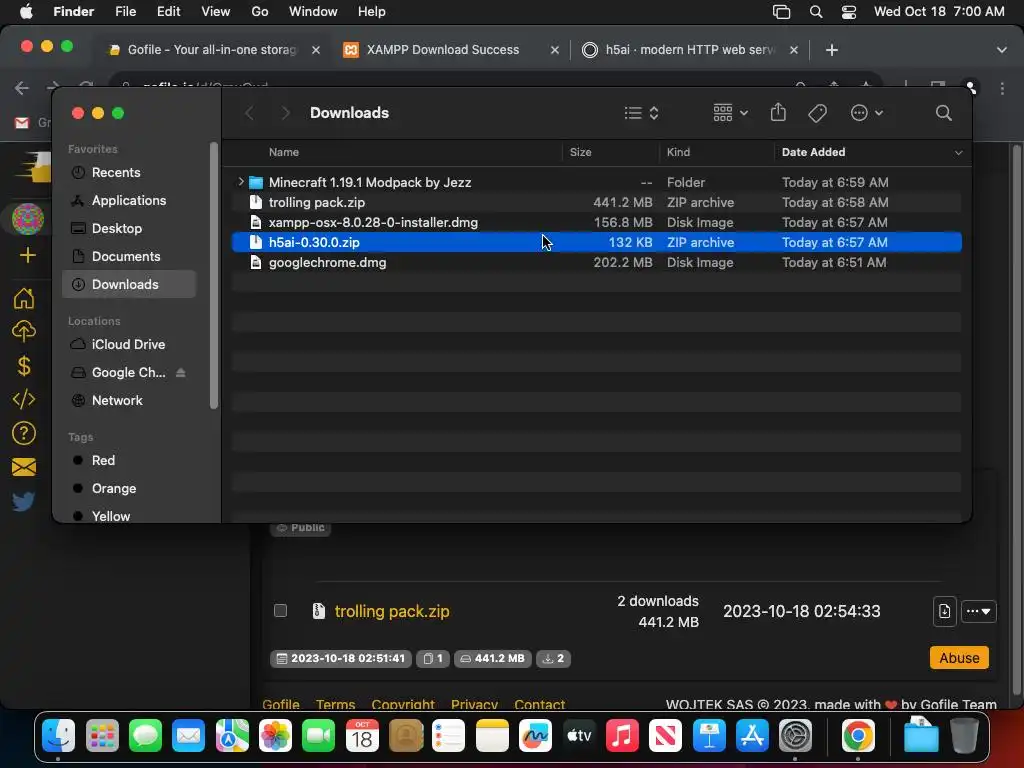Open the View menu in menu bar
This screenshot has width=1024, height=768.
point(216,11)
